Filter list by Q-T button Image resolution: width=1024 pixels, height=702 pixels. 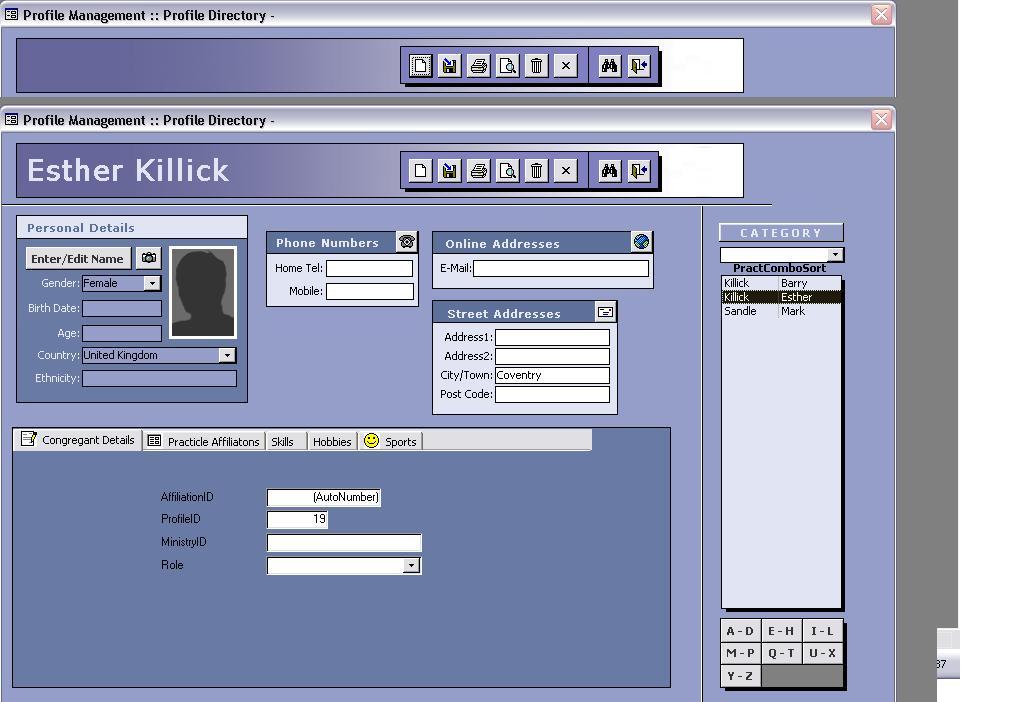tap(781, 653)
